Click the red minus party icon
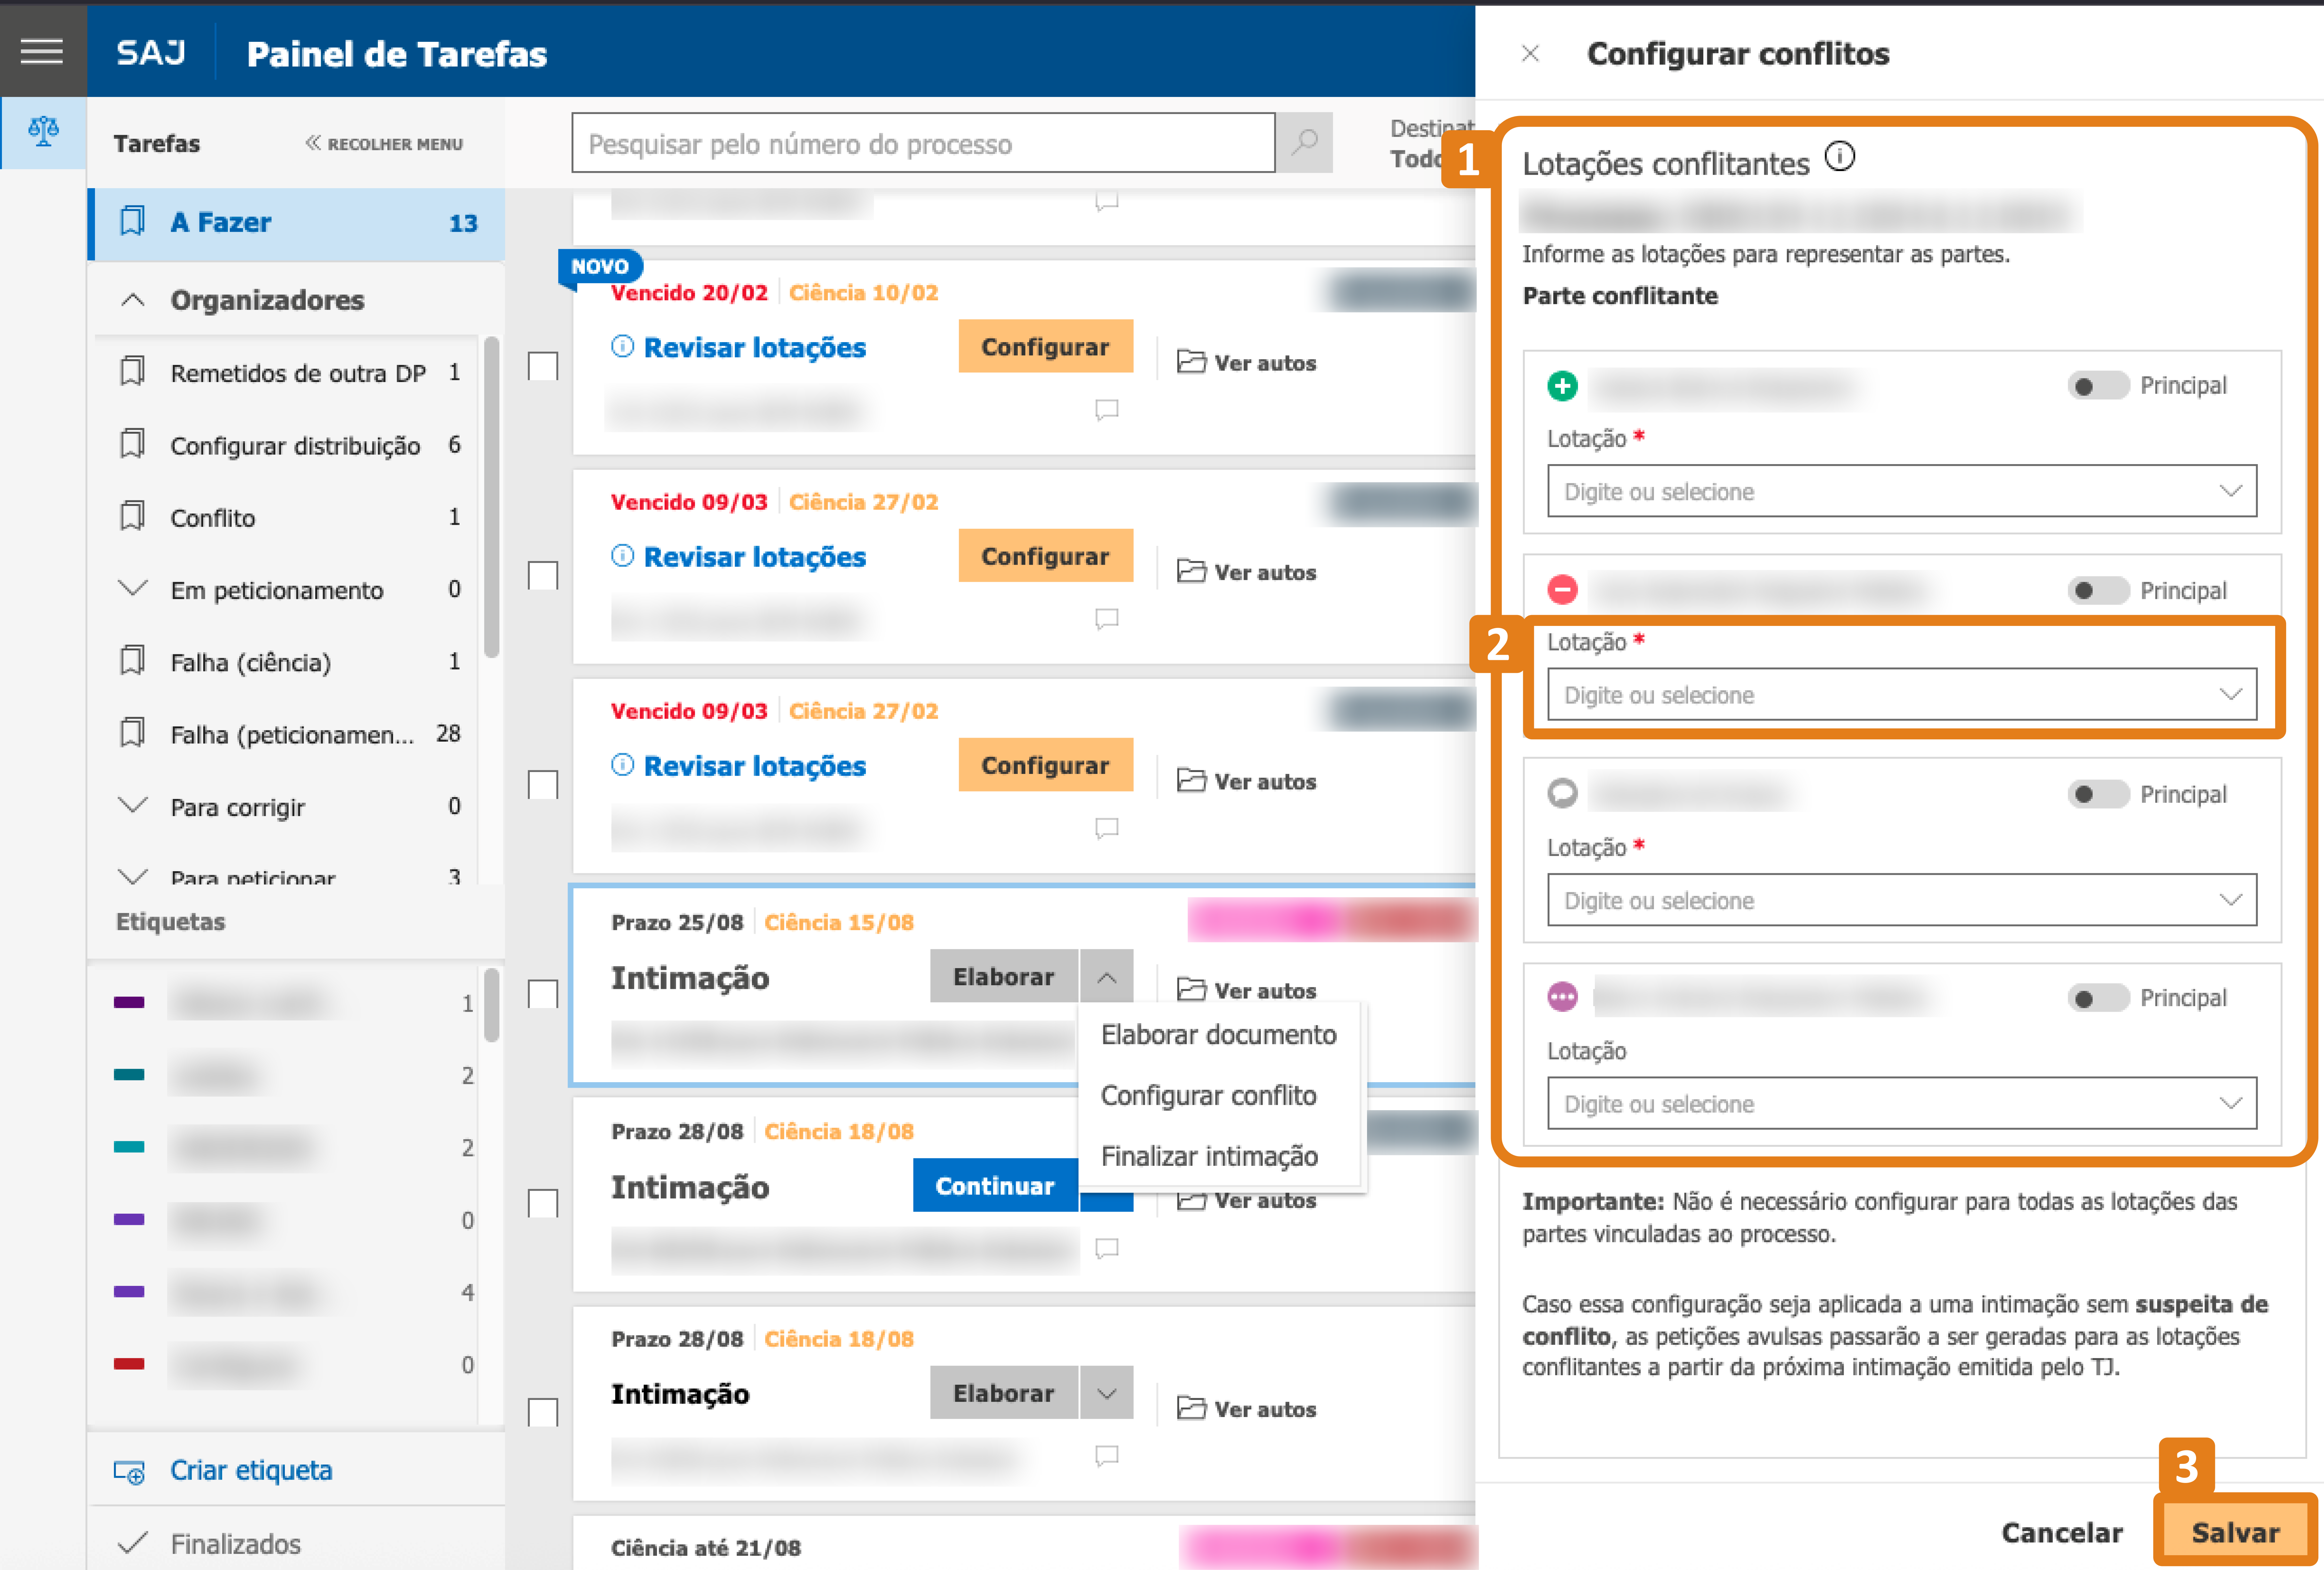This screenshot has width=2324, height=1570. 1562,590
